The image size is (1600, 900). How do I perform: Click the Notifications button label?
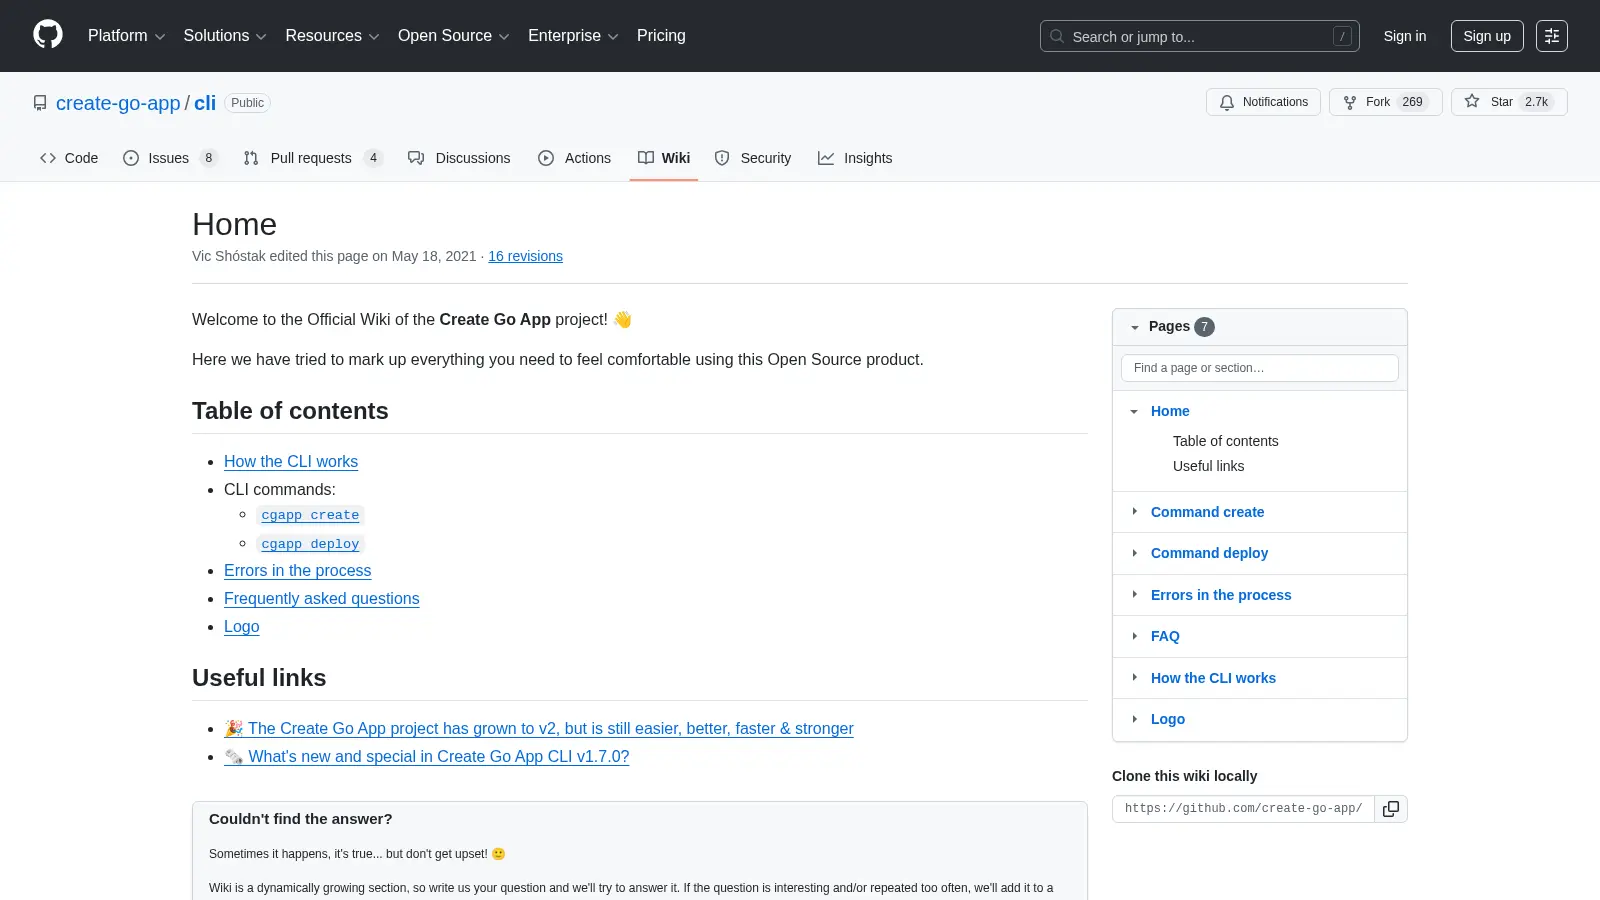pyautogui.click(x=1275, y=102)
